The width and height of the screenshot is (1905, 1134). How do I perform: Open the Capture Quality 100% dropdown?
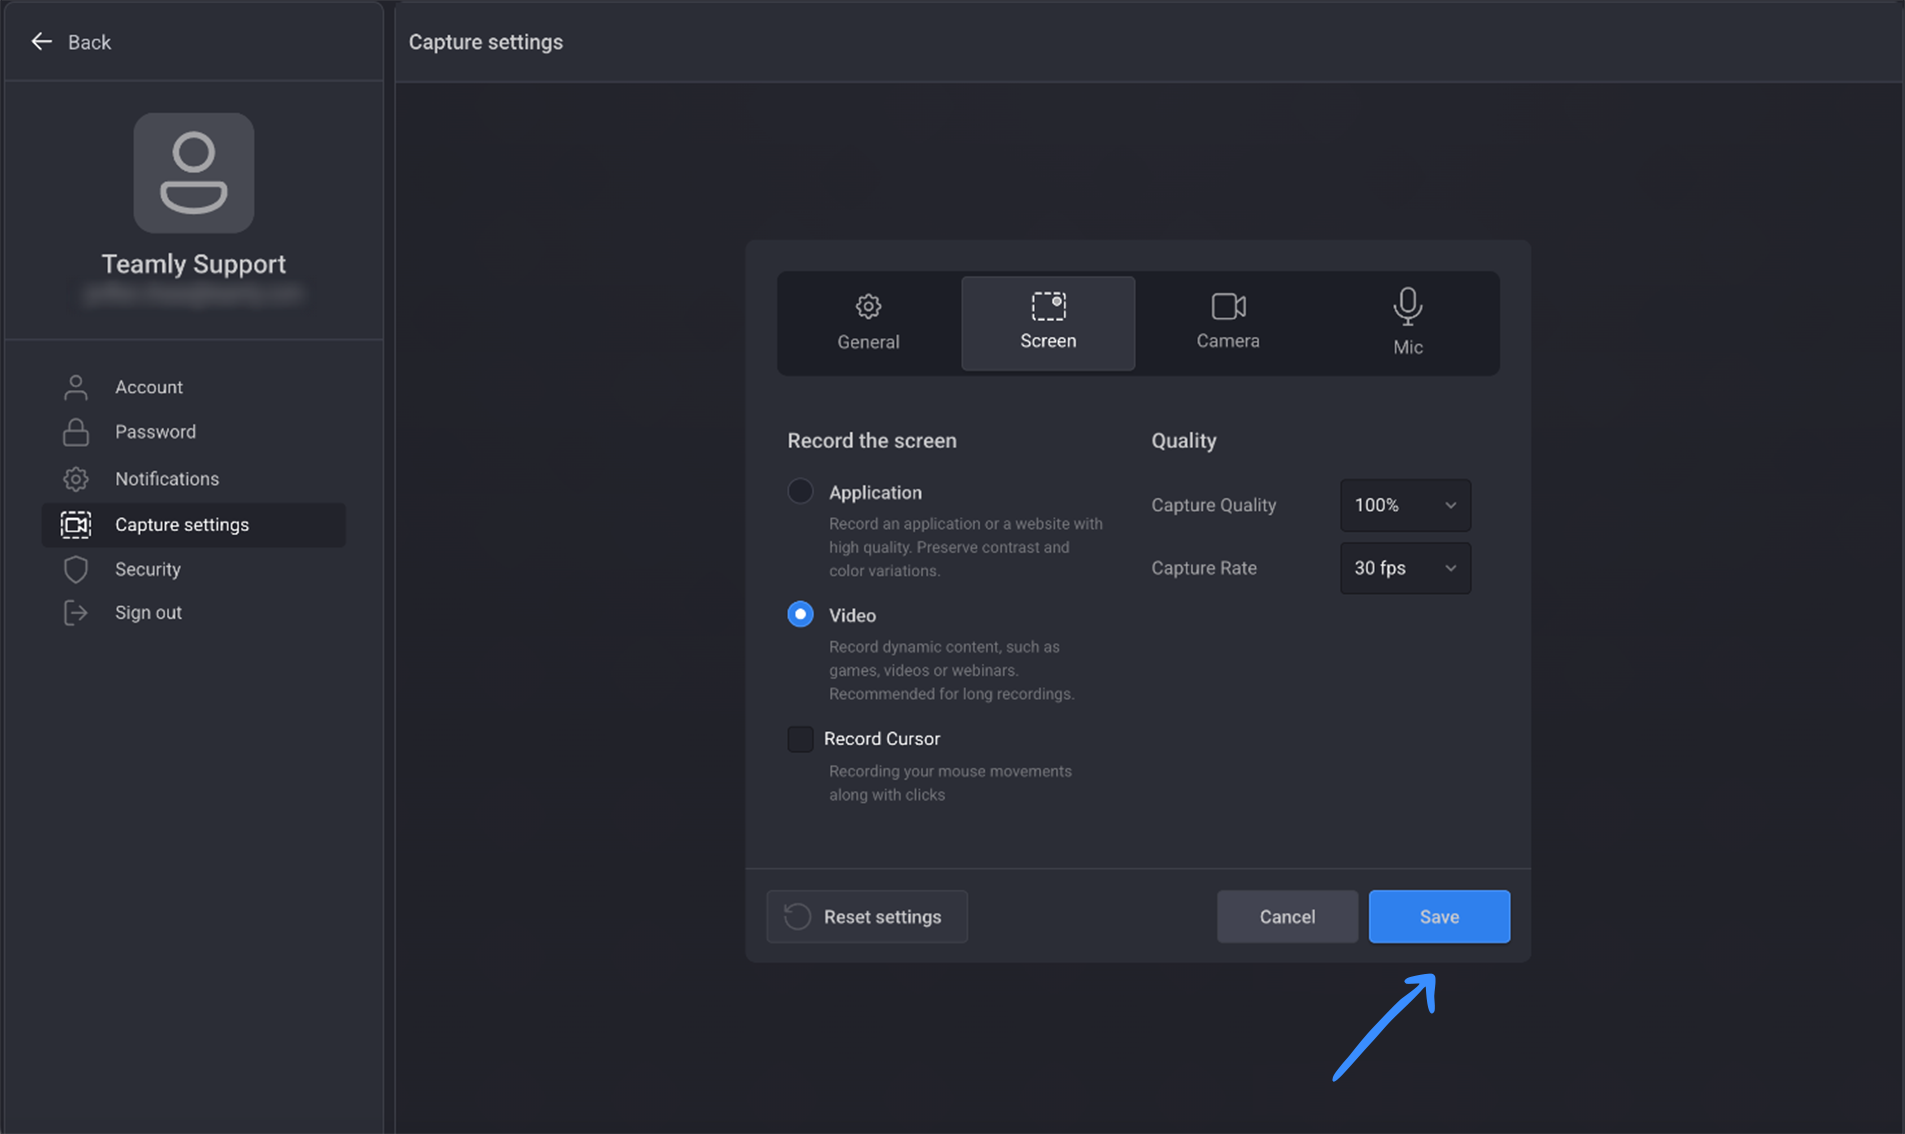pos(1405,505)
